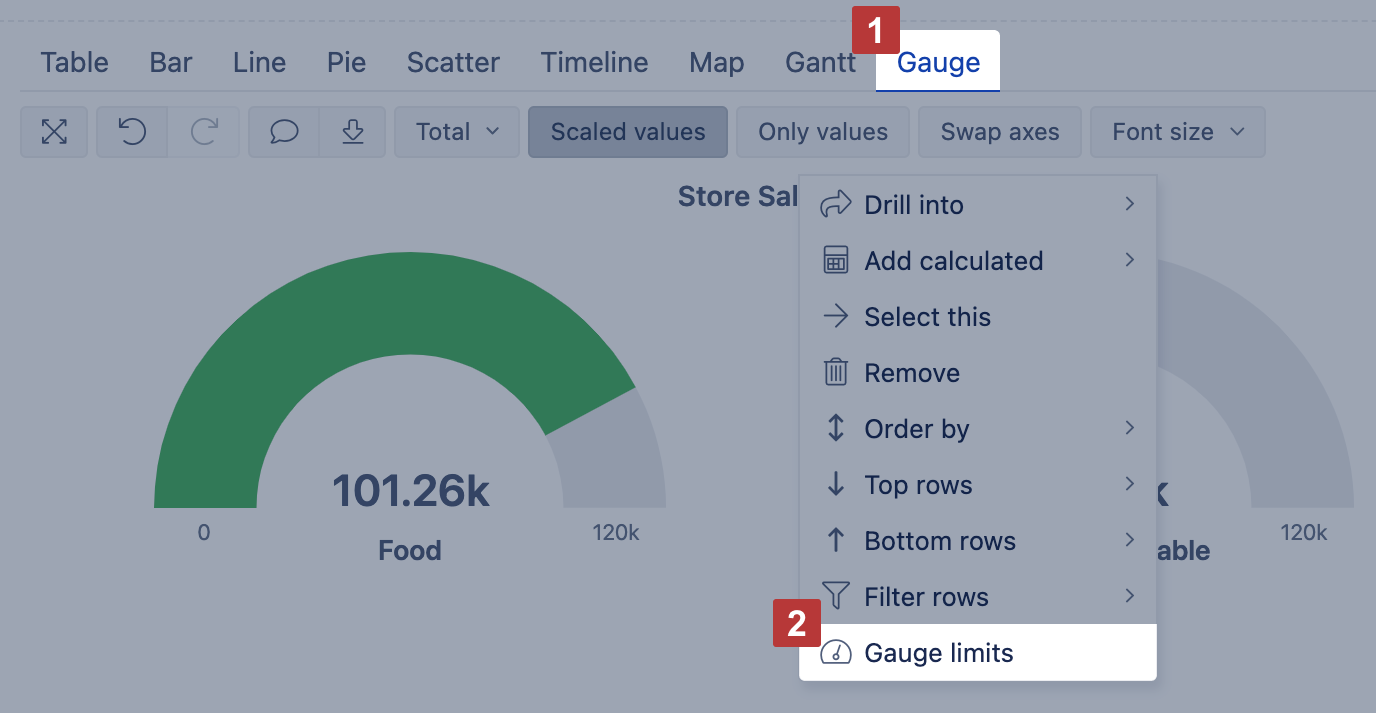The height and width of the screenshot is (713, 1376).
Task: Open the Total dropdown
Action: click(457, 132)
